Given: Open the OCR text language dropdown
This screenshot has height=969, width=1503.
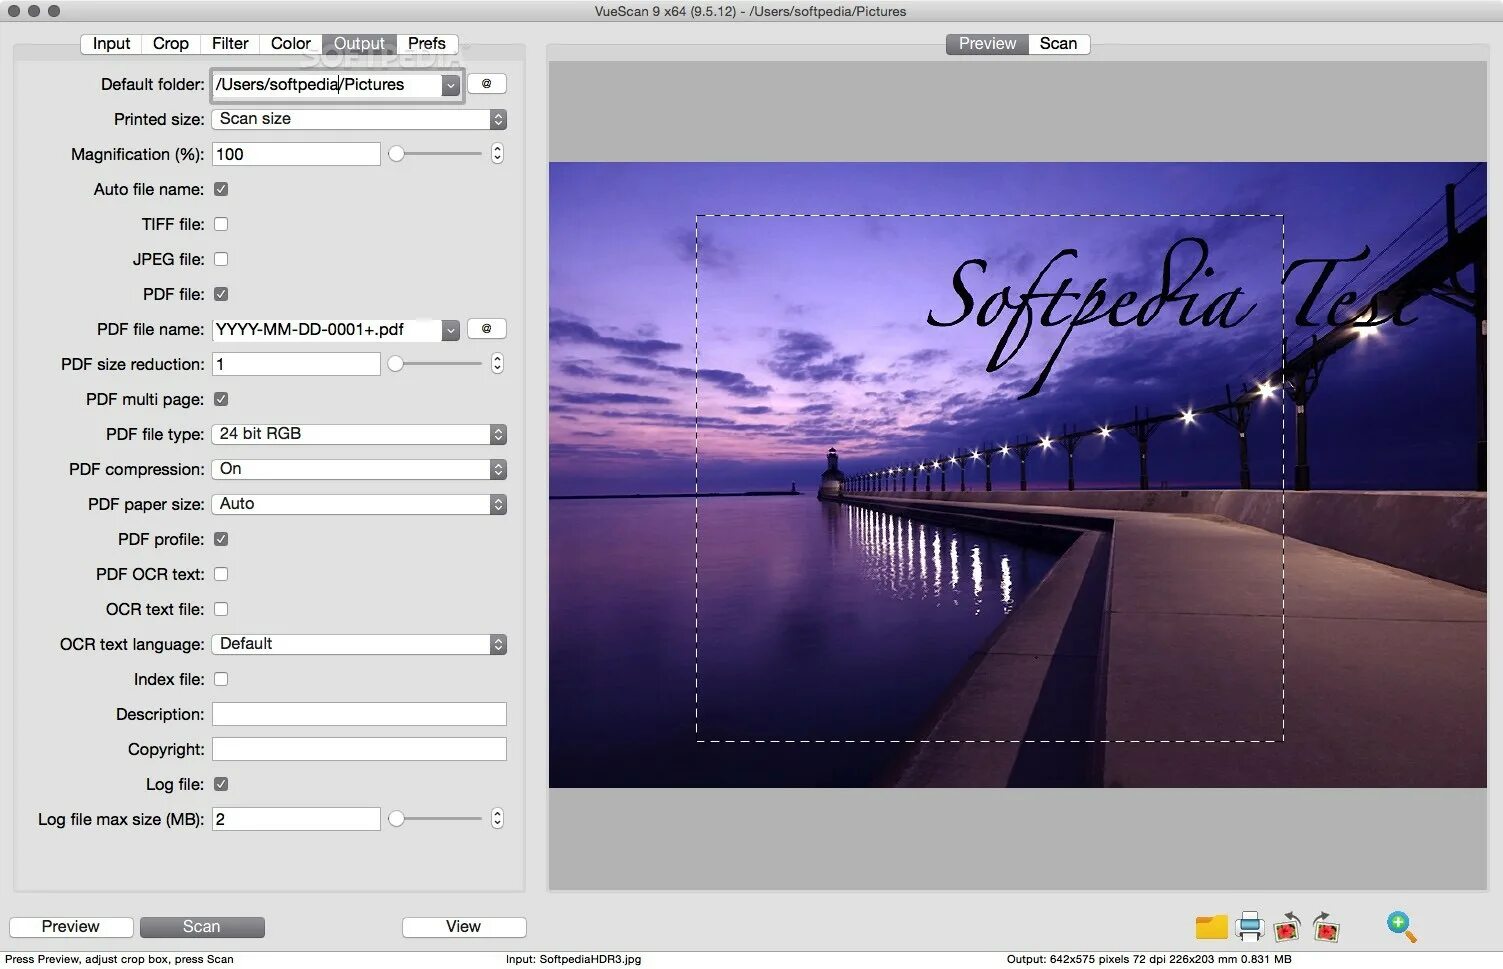Looking at the screenshot, I should 359,644.
